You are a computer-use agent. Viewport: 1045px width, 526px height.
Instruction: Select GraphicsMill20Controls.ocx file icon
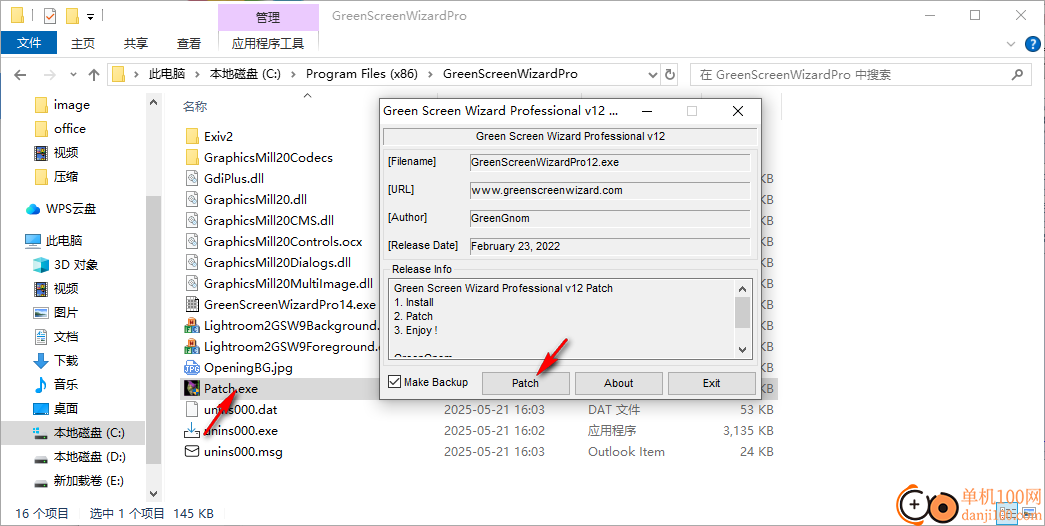(192, 241)
